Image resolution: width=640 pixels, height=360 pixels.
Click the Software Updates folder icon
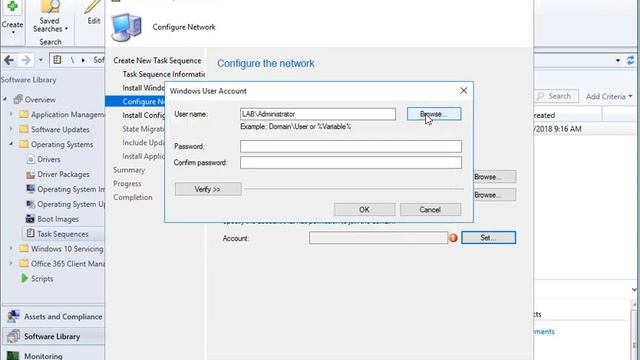point(24,129)
